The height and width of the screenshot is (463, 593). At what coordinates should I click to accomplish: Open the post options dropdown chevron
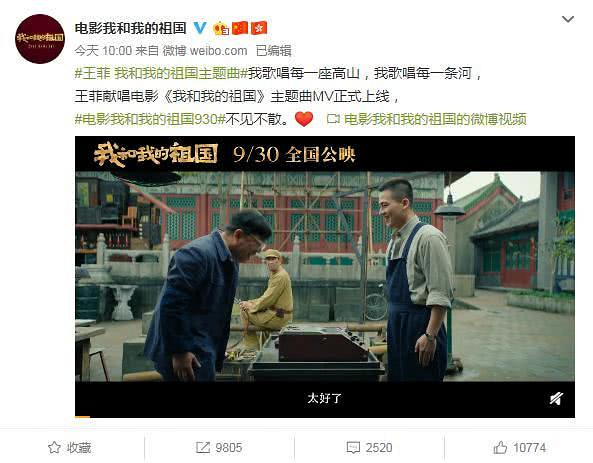(x=568, y=19)
